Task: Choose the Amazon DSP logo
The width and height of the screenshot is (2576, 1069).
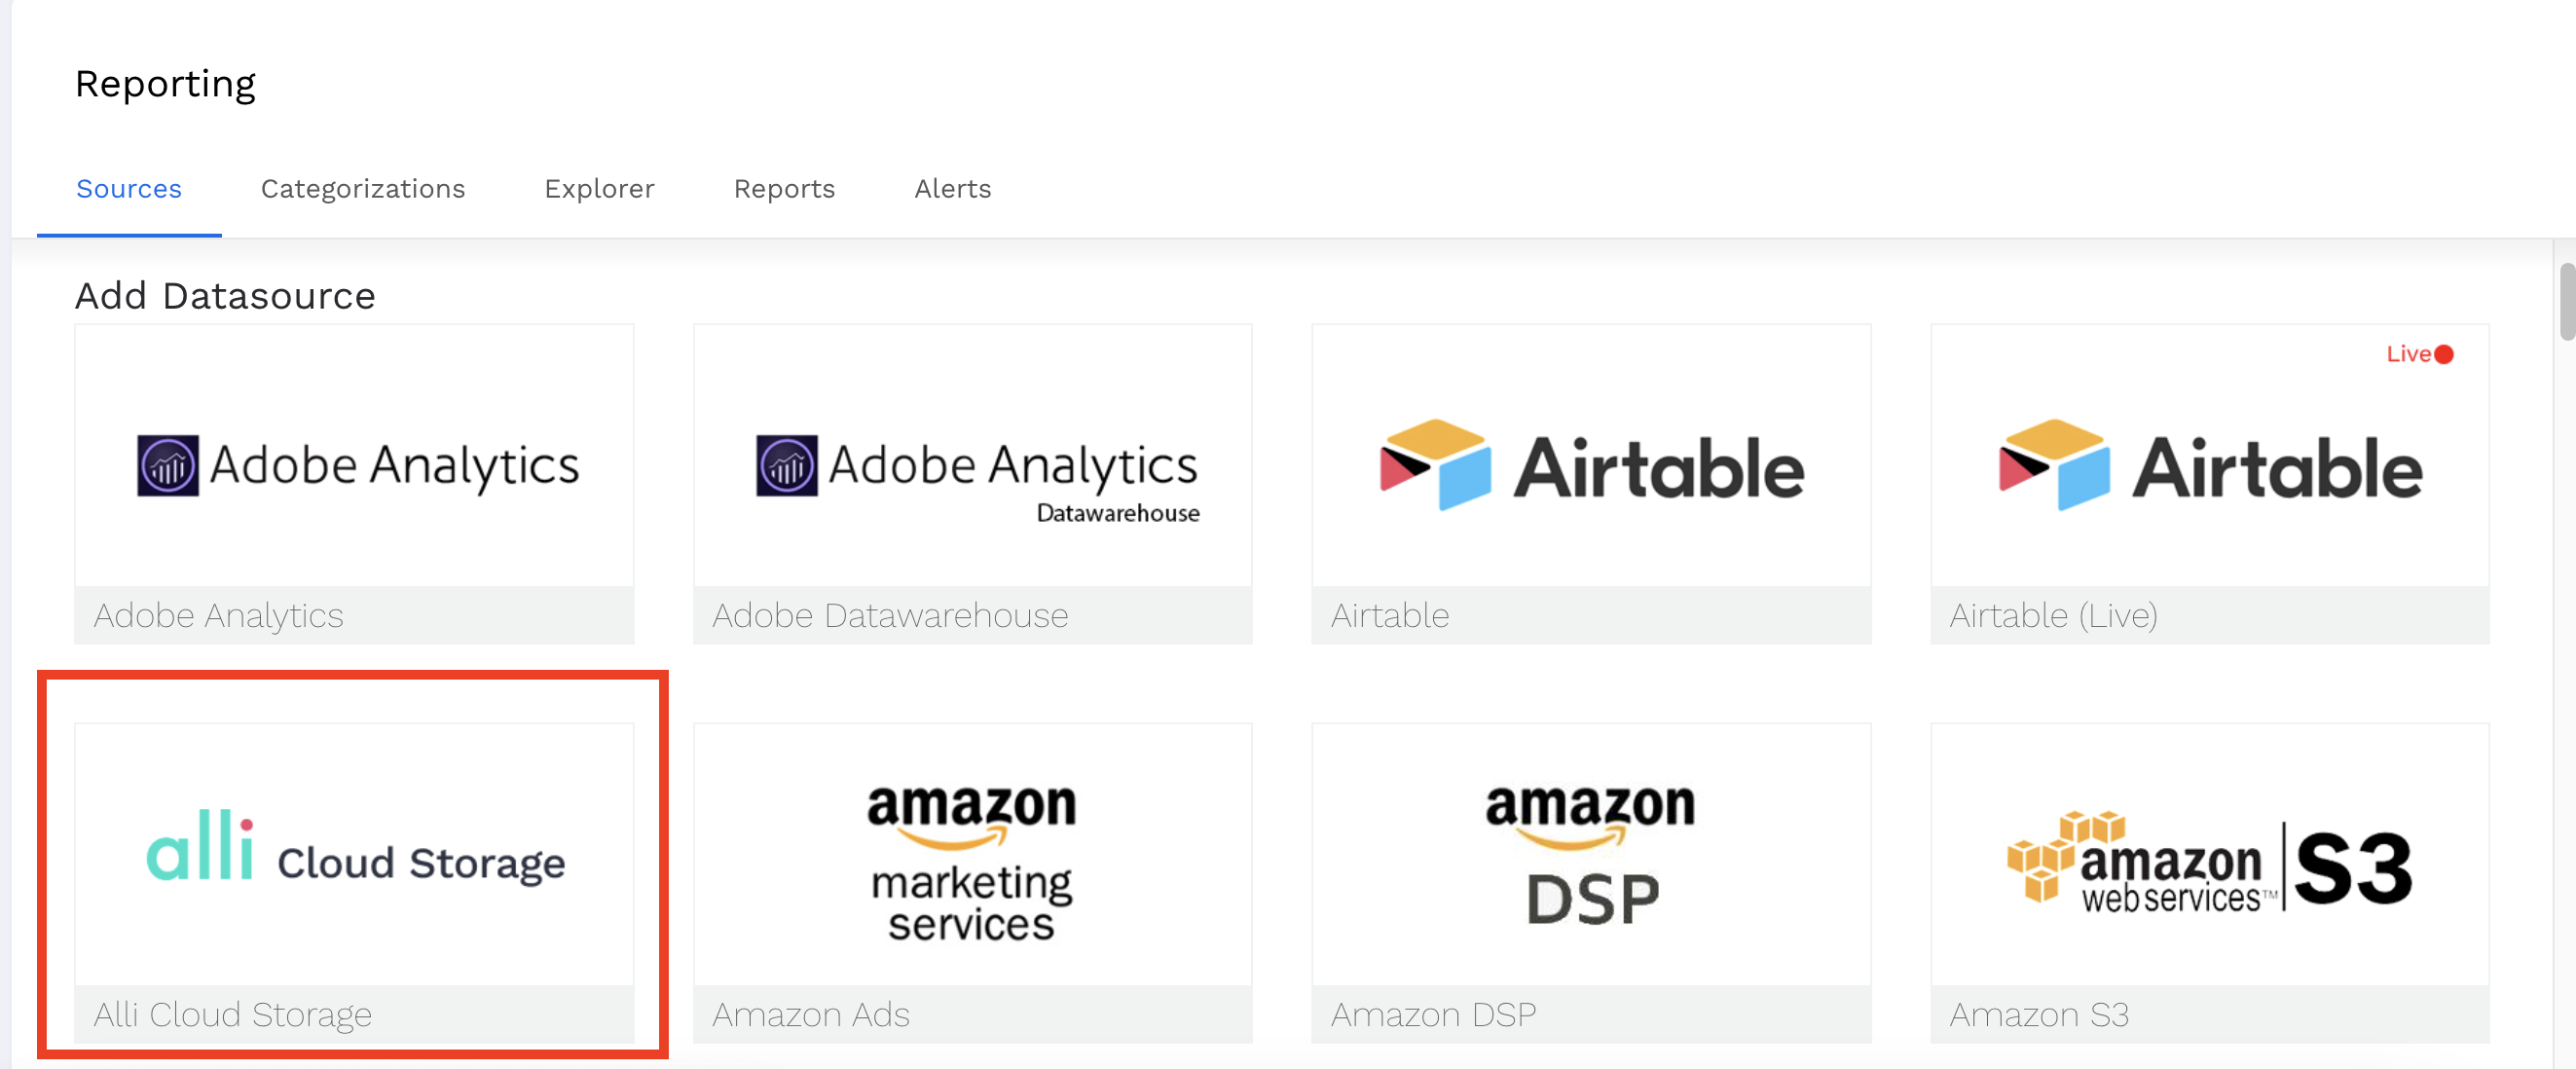Action: tap(1591, 855)
